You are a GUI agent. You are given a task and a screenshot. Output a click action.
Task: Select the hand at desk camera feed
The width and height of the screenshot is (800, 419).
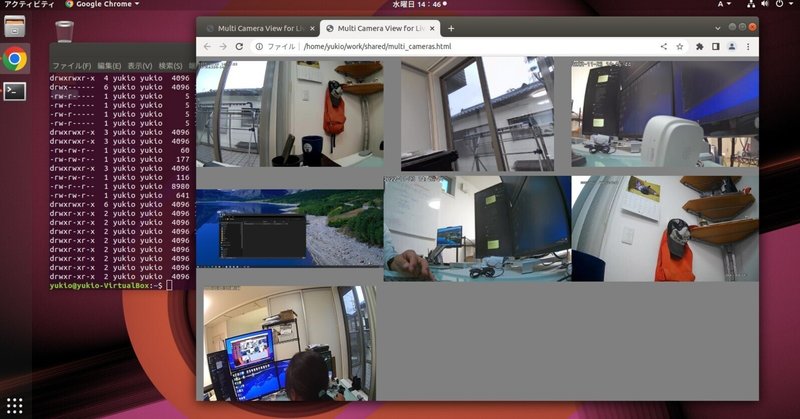click(477, 229)
